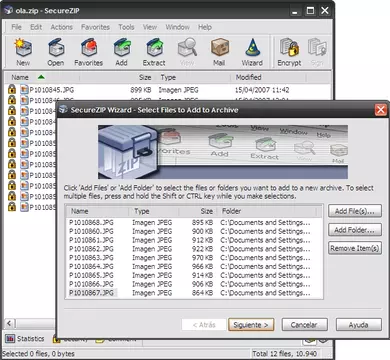
Task: Sort main archive list by Name column
Action: [42, 78]
